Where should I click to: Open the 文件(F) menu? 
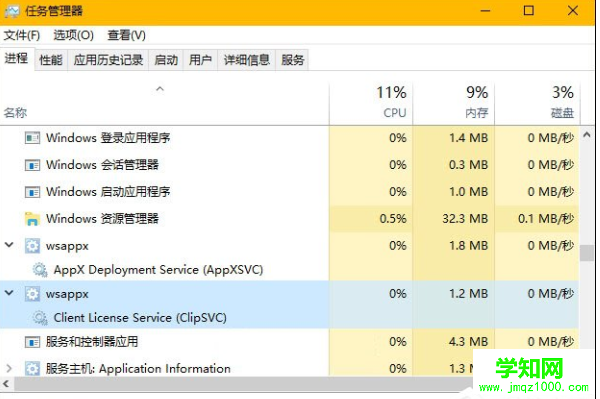click(x=22, y=35)
